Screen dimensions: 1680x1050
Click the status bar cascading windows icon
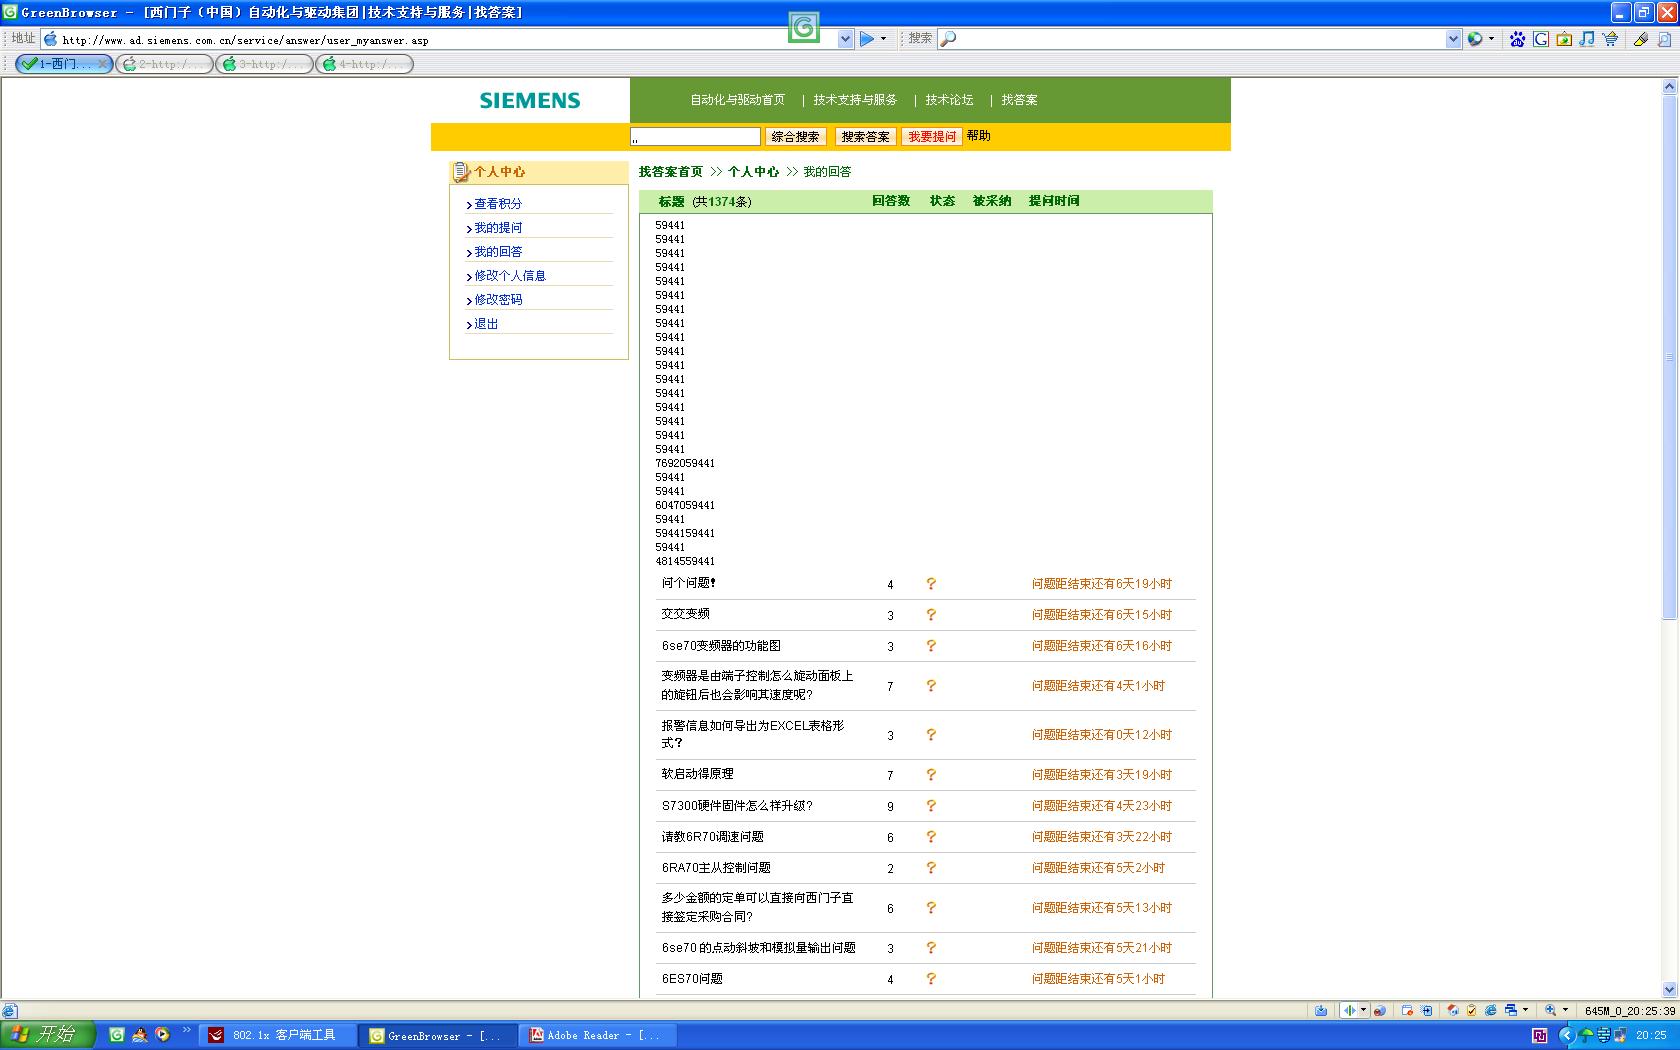(x=1511, y=1010)
